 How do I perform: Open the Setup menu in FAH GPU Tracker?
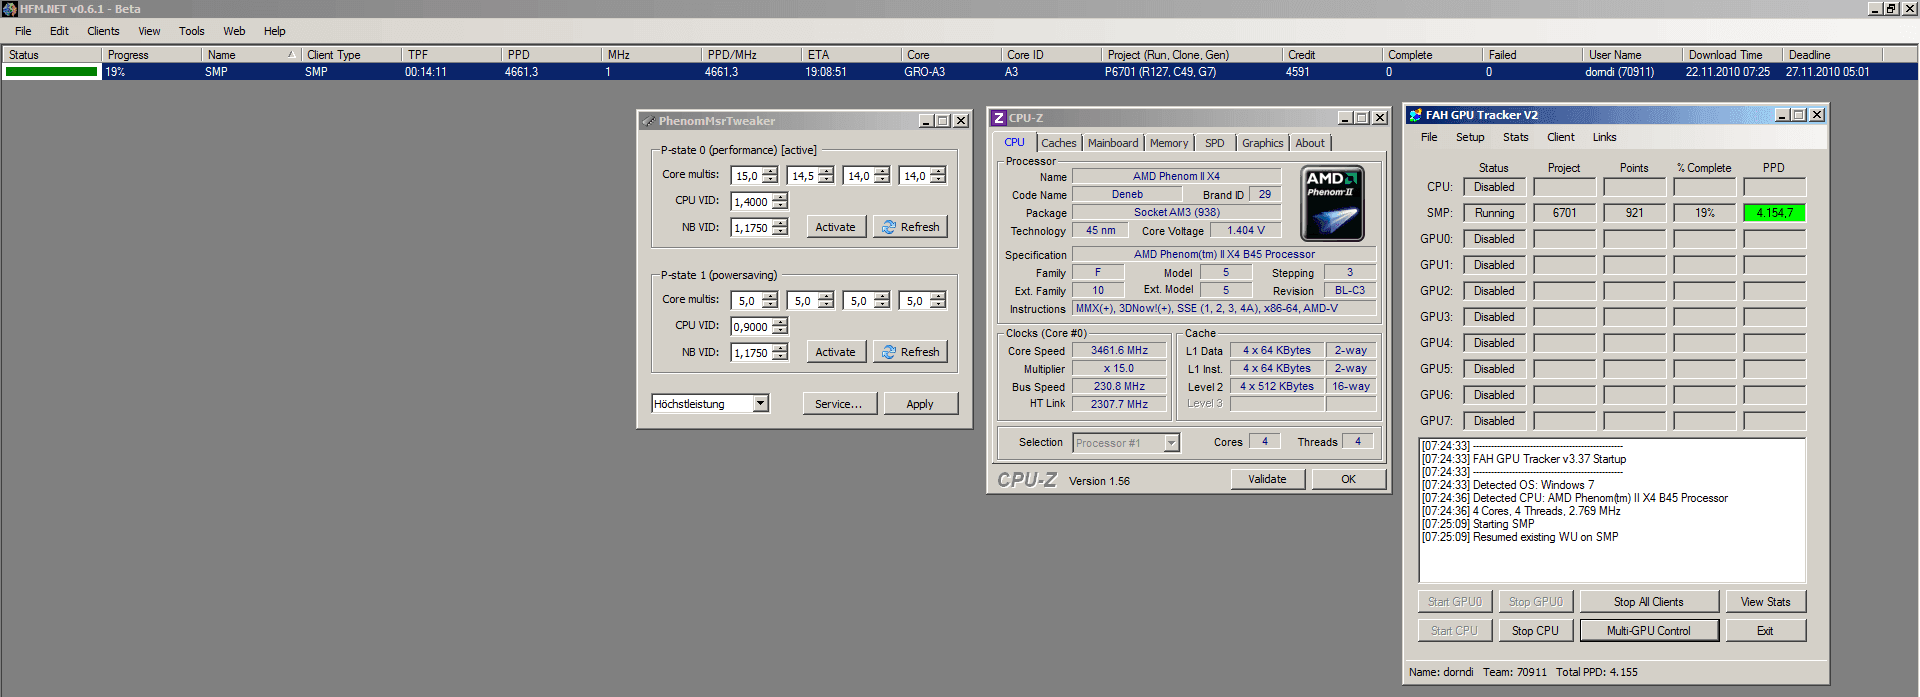[1470, 137]
